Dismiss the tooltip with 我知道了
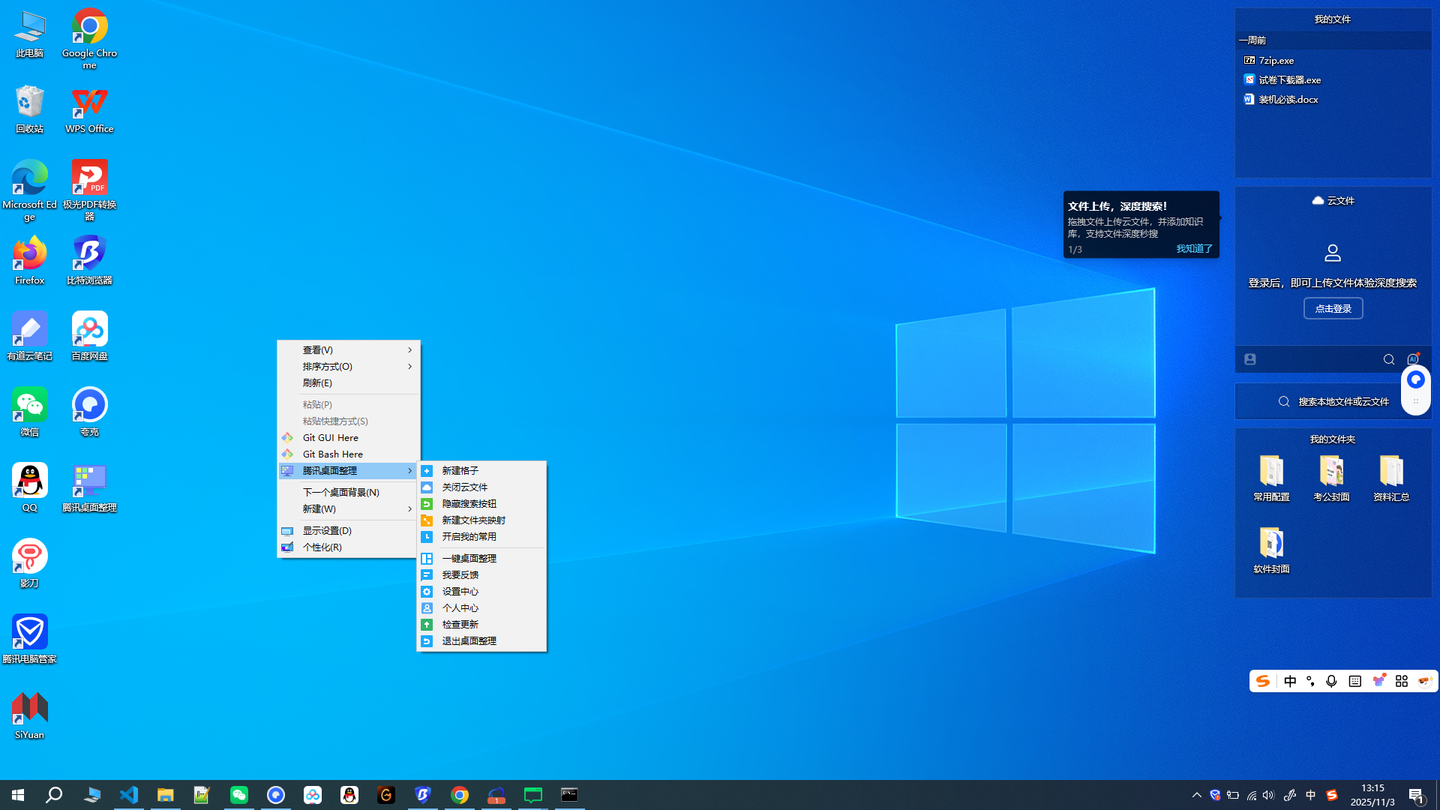The height and width of the screenshot is (810, 1440). click(1194, 249)
